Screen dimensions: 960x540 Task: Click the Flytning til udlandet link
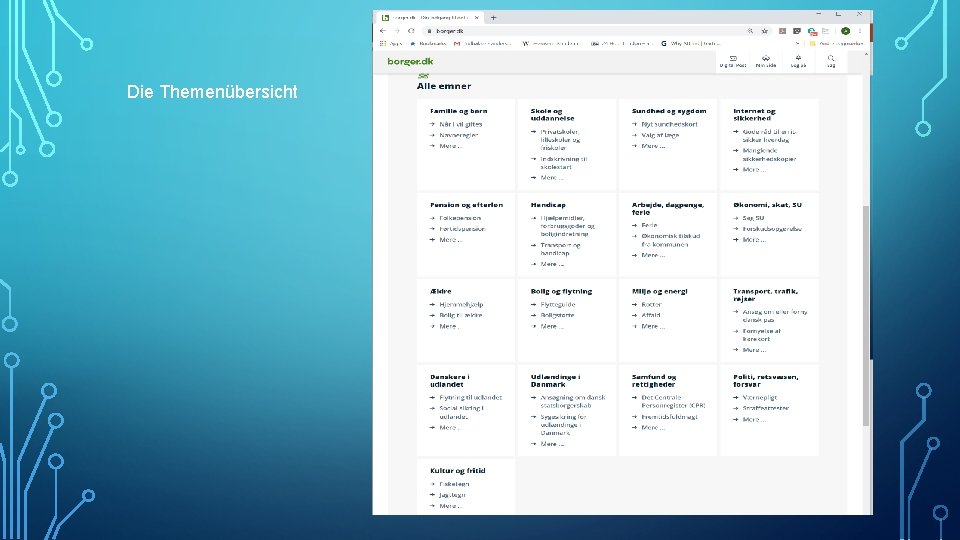point(470,397)
